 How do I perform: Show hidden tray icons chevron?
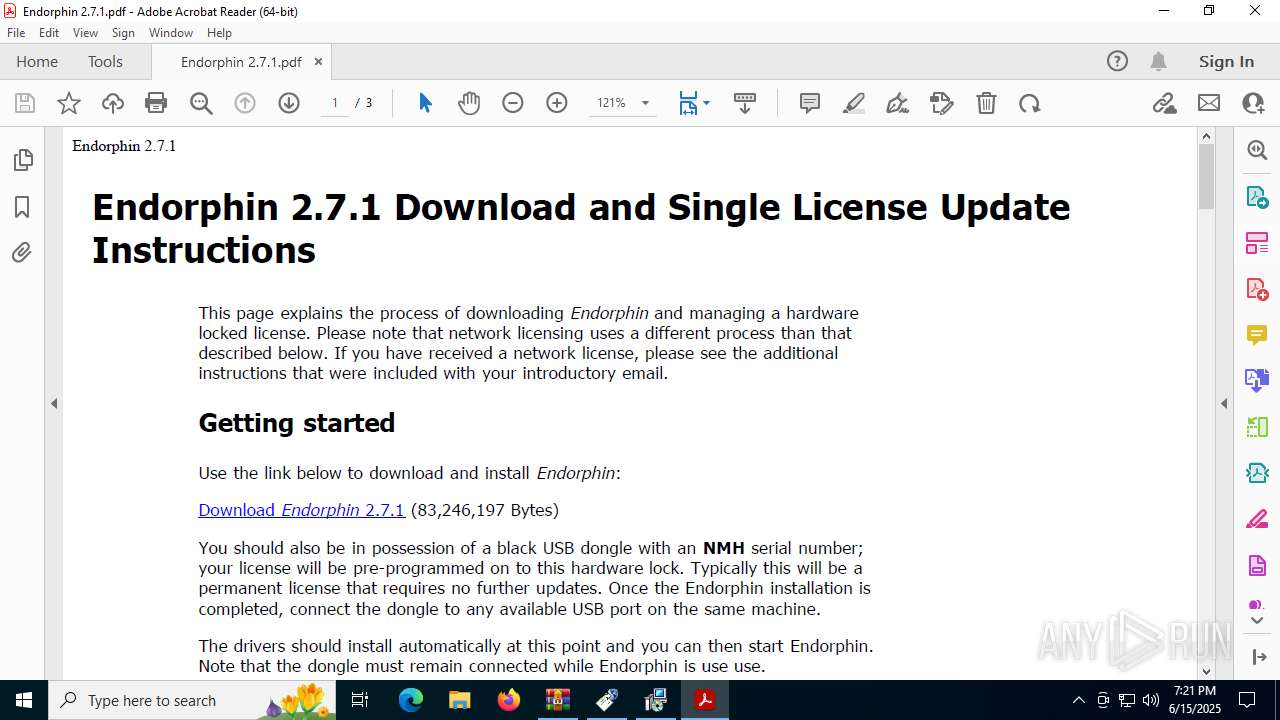click(1078, 700)
